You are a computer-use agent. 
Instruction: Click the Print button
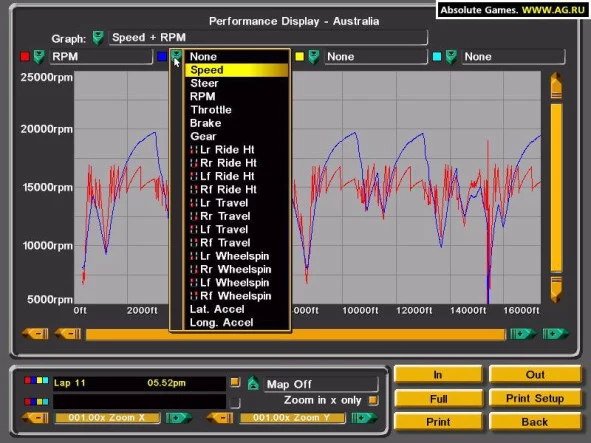tap(438, 422)
